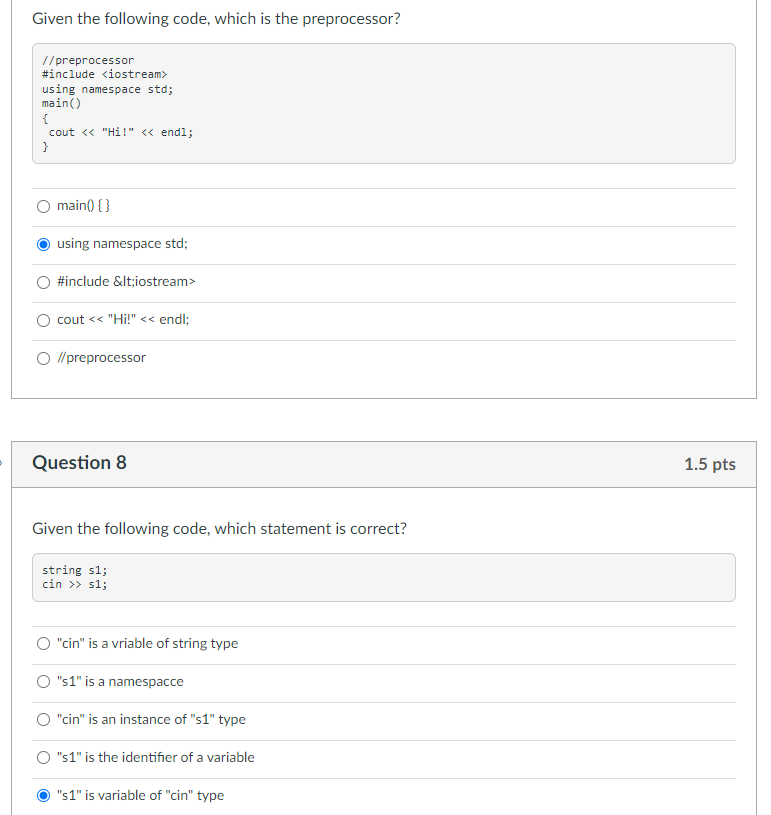Viewport: 771px width, 815px height.
Task: Choose the "s1 is a namespacce" option
Action: coord(44,681)
